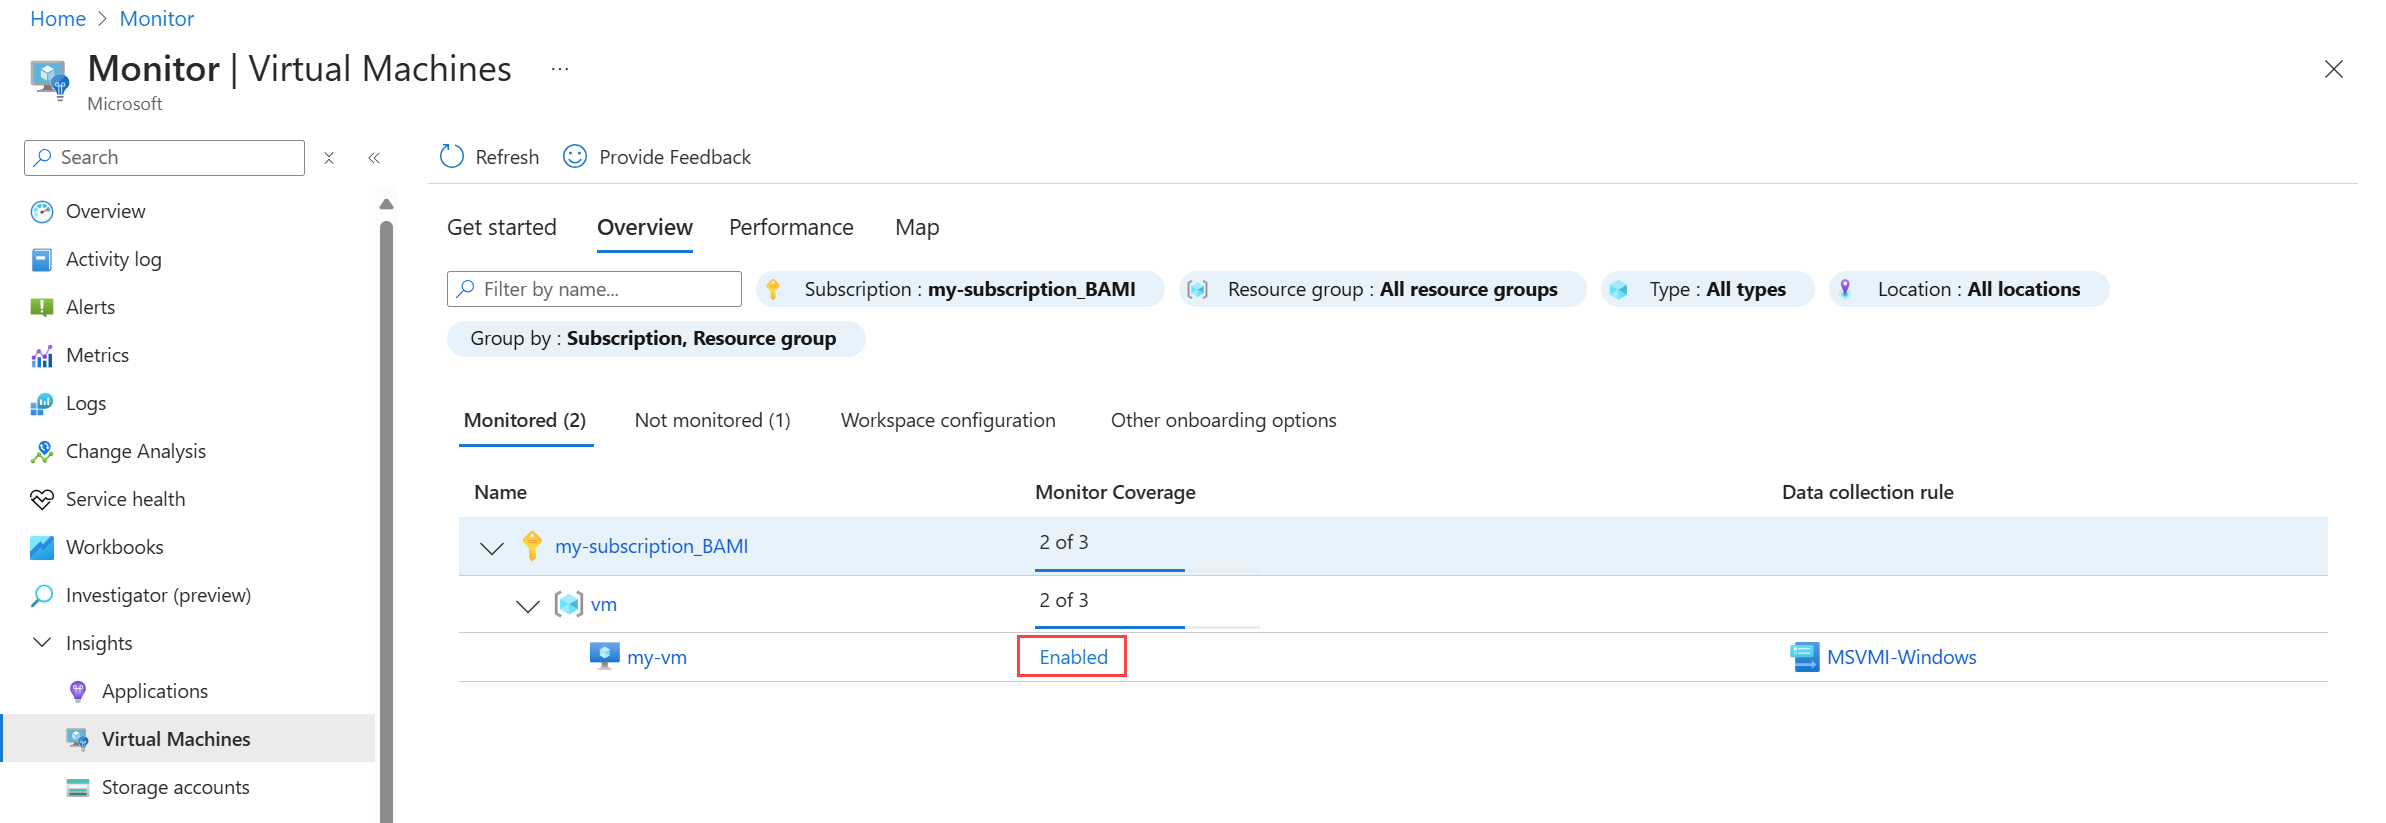The image size is (2386, 823).
Task: Open the Other onboarding options tab
Action: 1224,420
